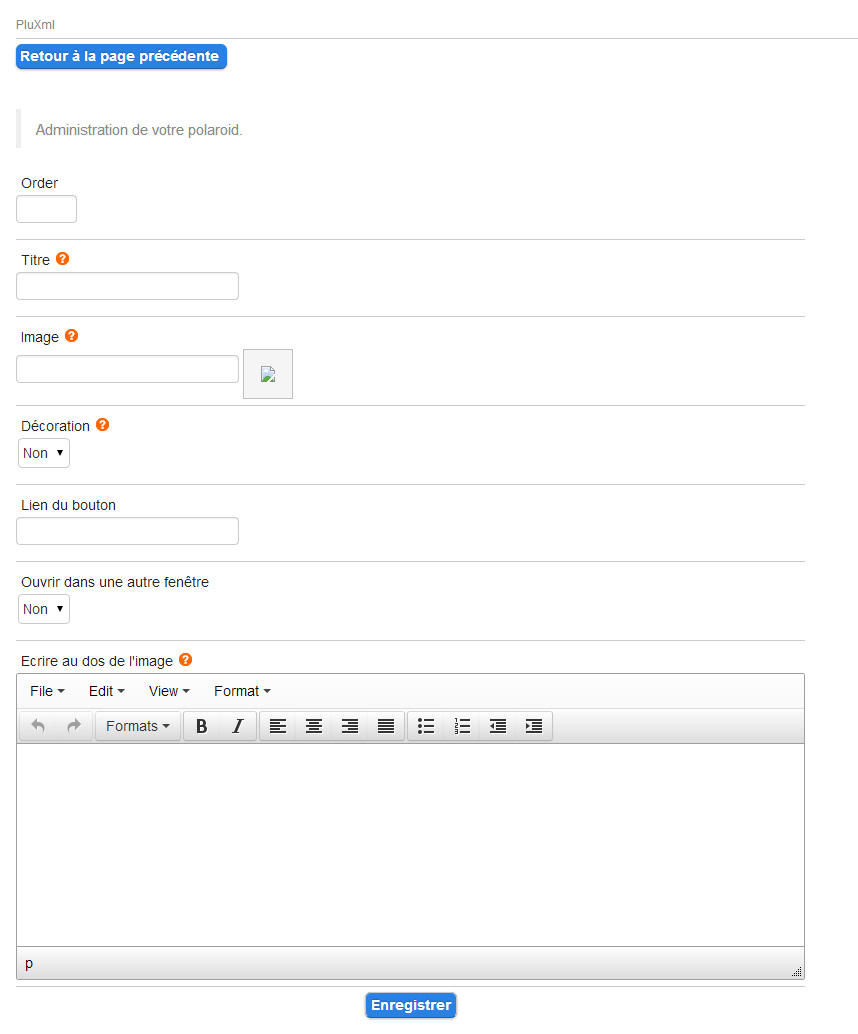Focus the Order input field
The width and height of the screenshot is (858, 1034).
(x=46, y=209)
